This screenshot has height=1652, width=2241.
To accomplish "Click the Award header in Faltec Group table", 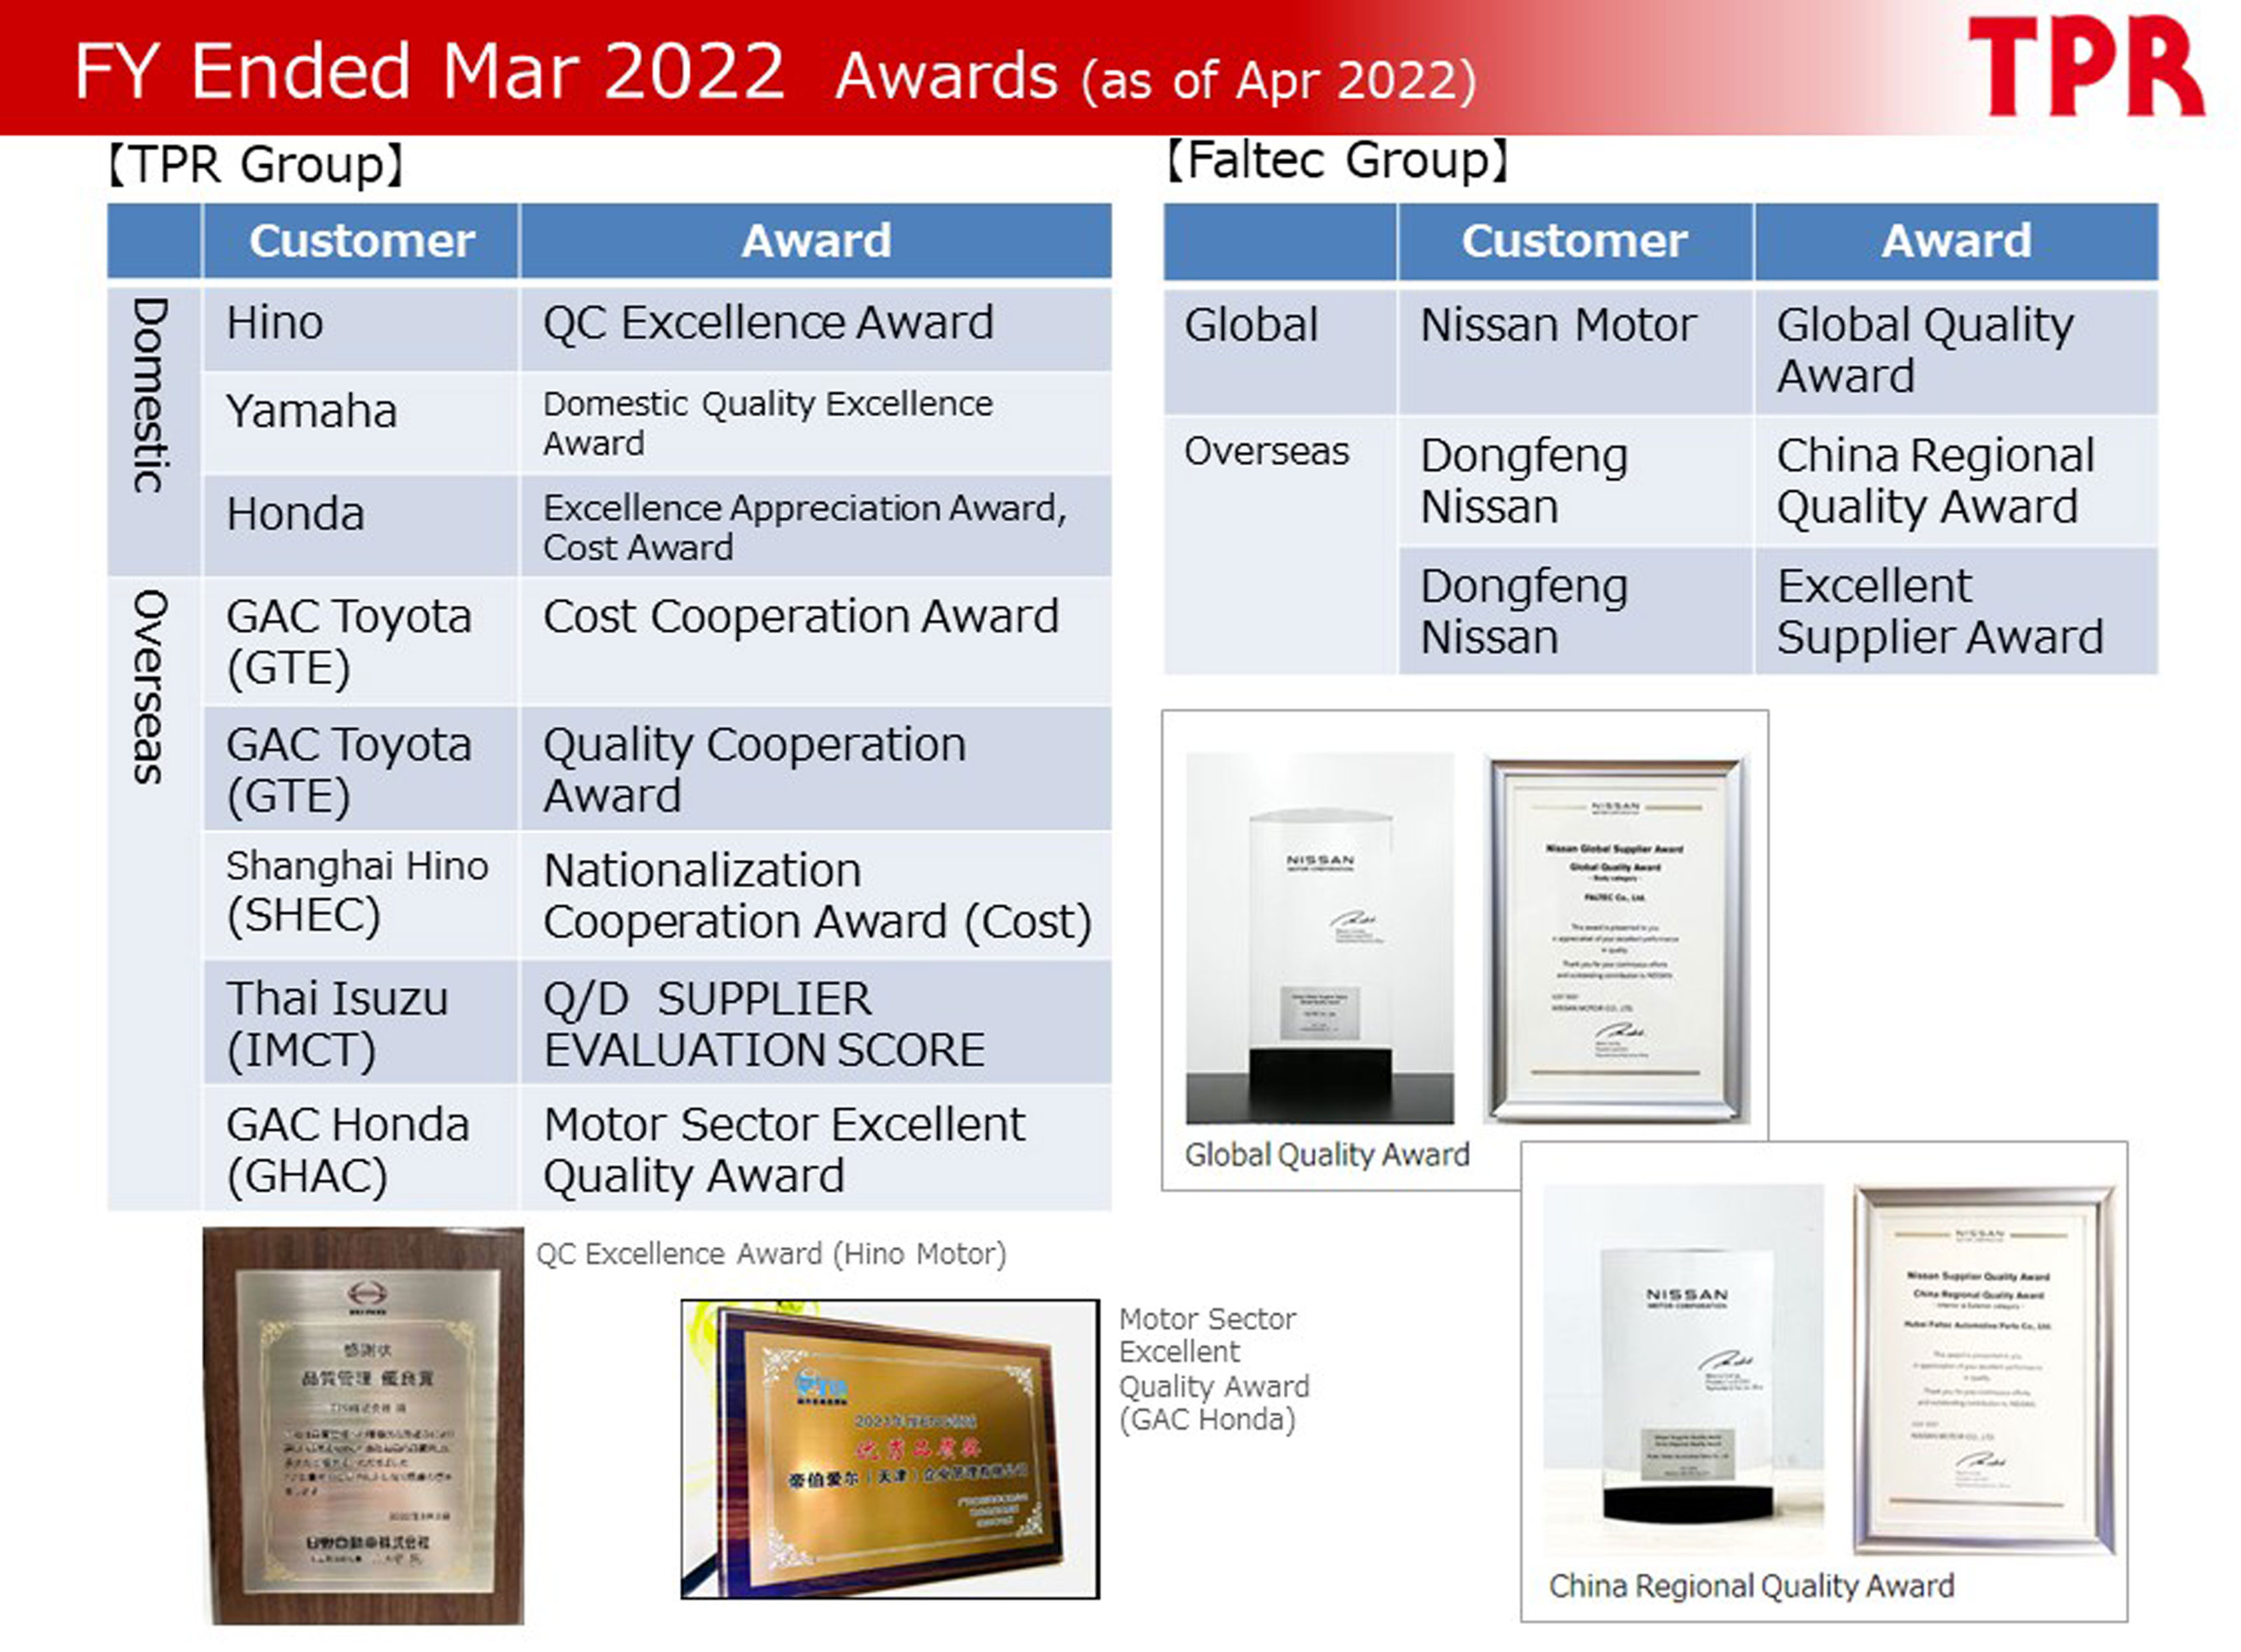I will [1957, 241].
